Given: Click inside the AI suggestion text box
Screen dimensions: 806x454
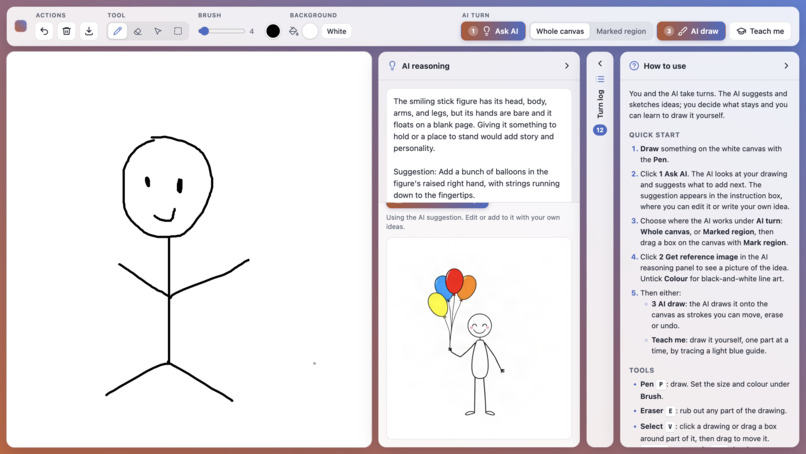Looking at the screenshot, I should [479, 146].
